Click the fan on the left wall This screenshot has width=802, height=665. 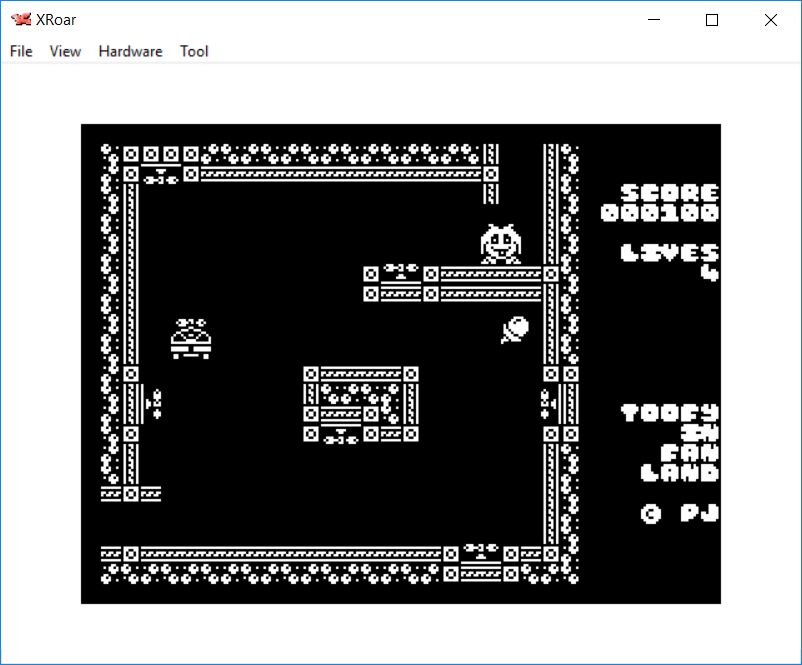point(153,403)
